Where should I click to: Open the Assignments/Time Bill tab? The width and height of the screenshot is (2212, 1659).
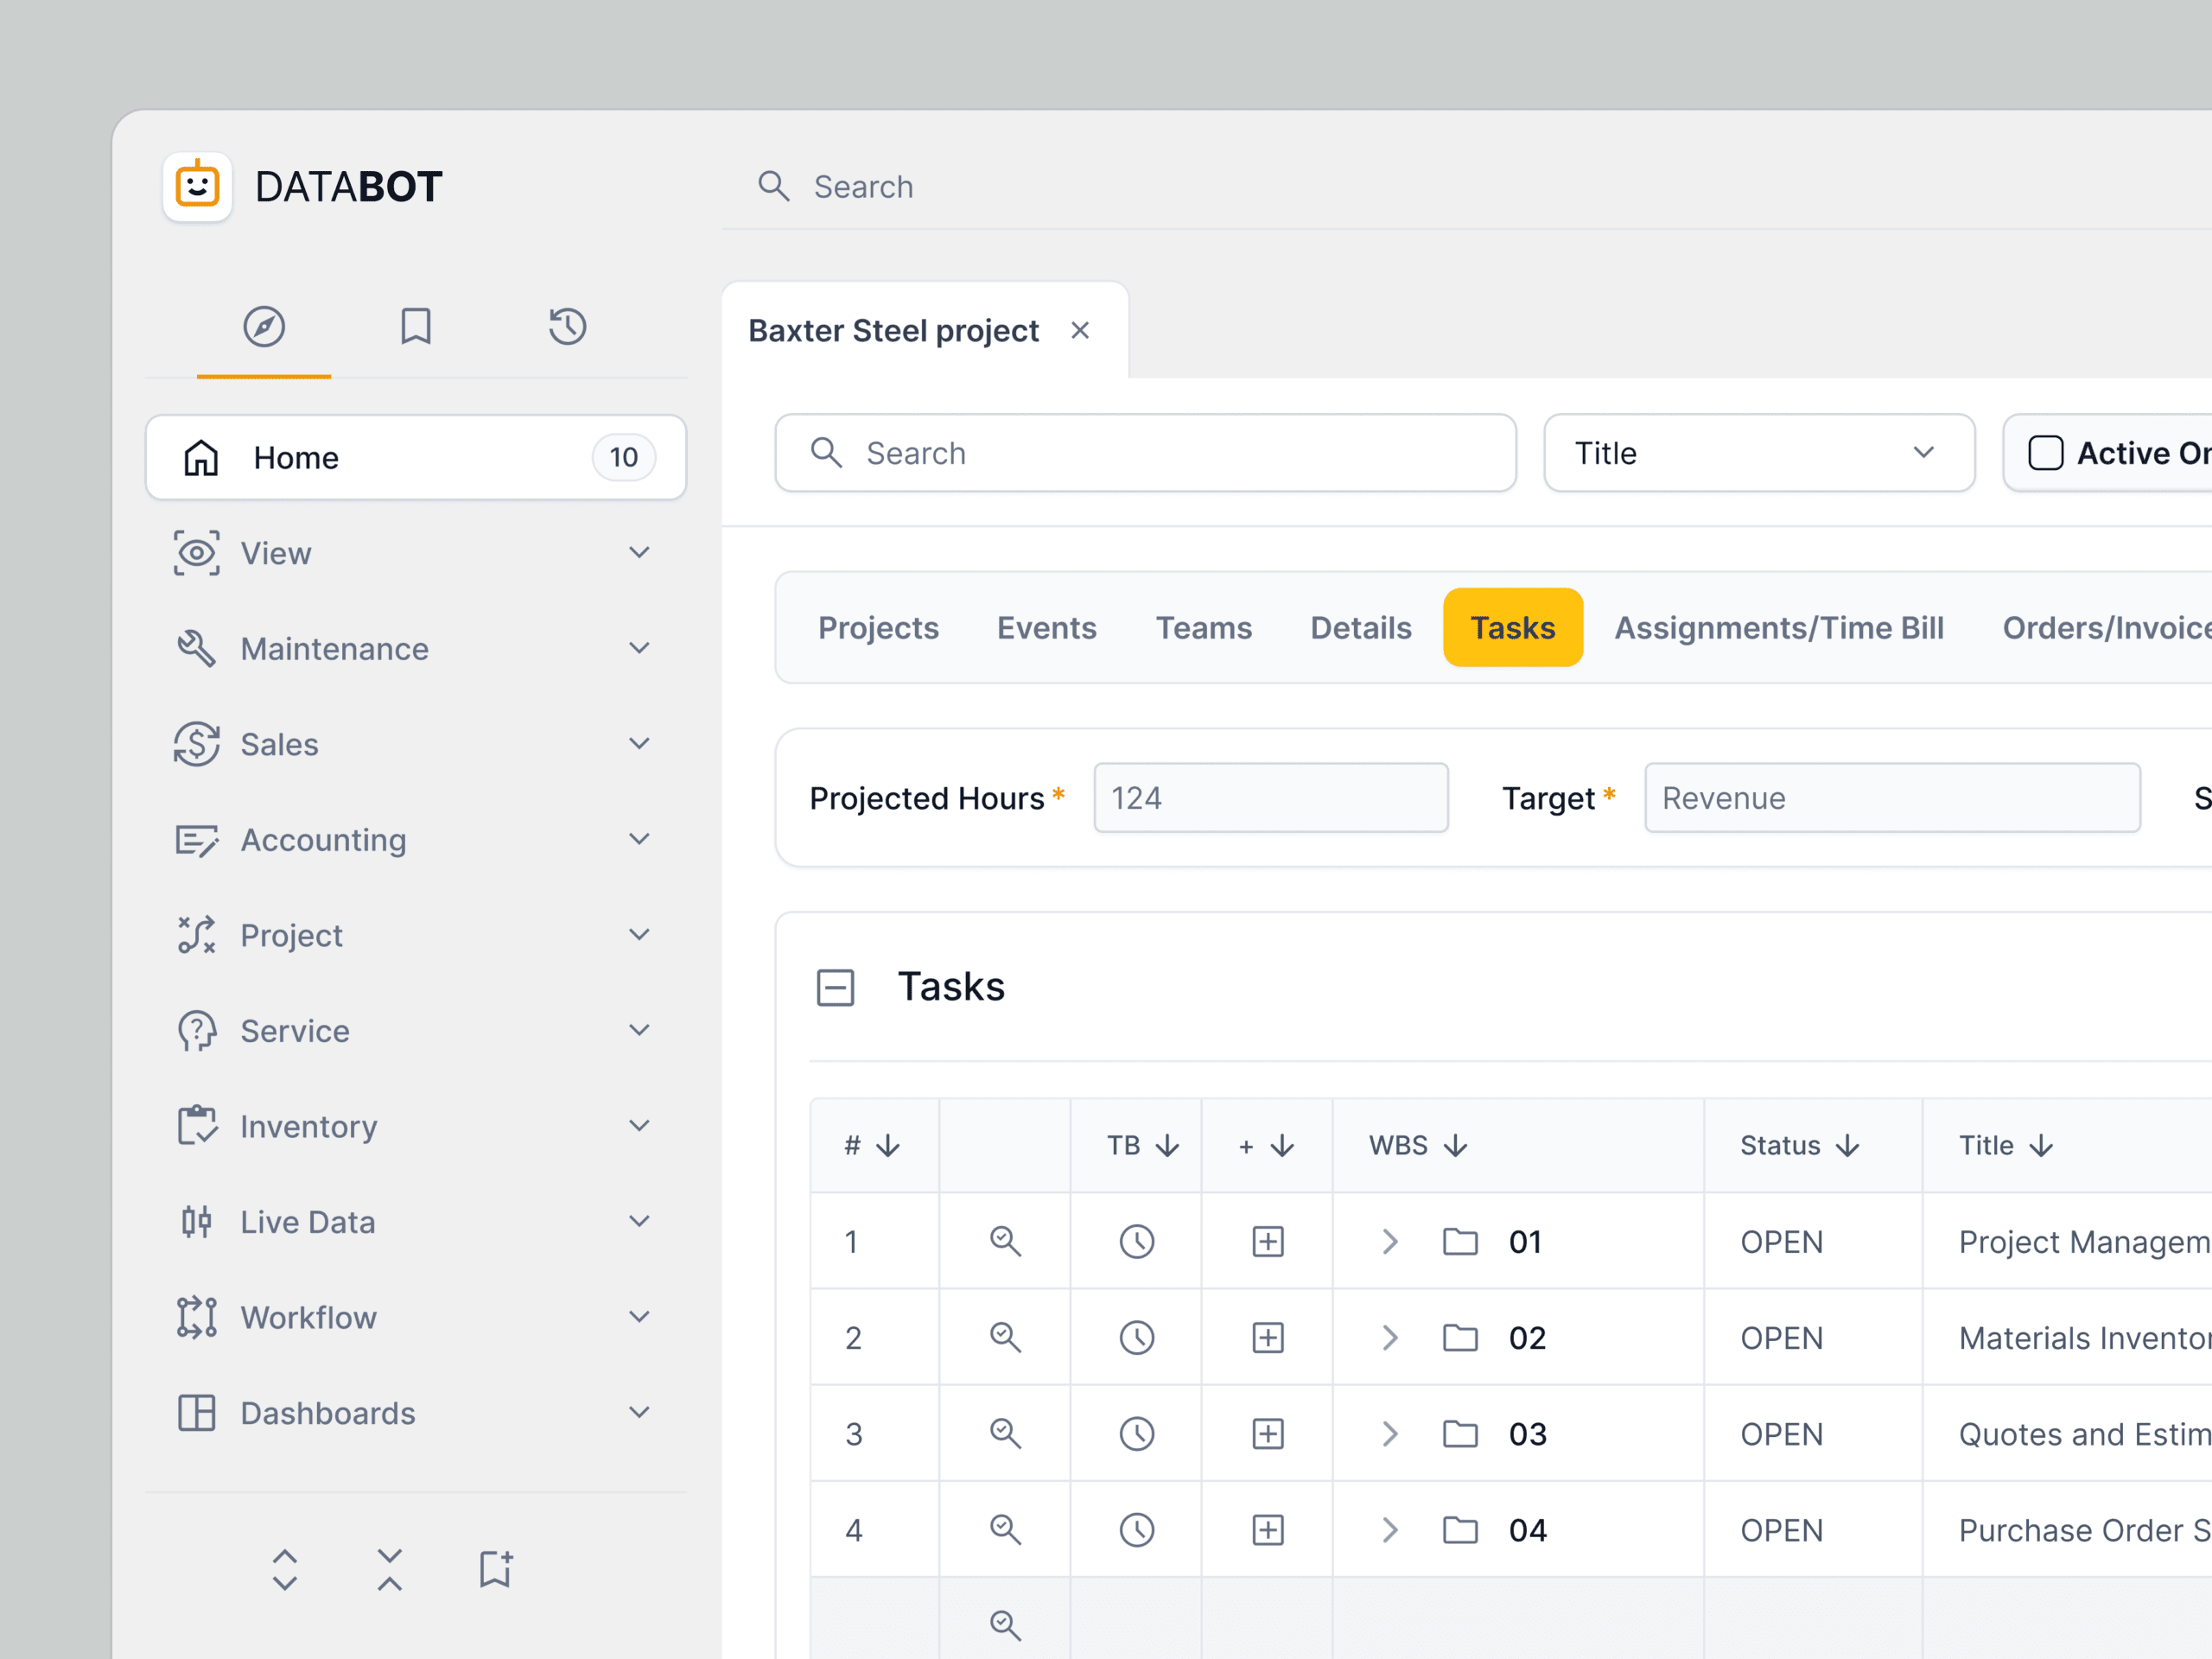pyautogui.click(x=1779, y=627)
